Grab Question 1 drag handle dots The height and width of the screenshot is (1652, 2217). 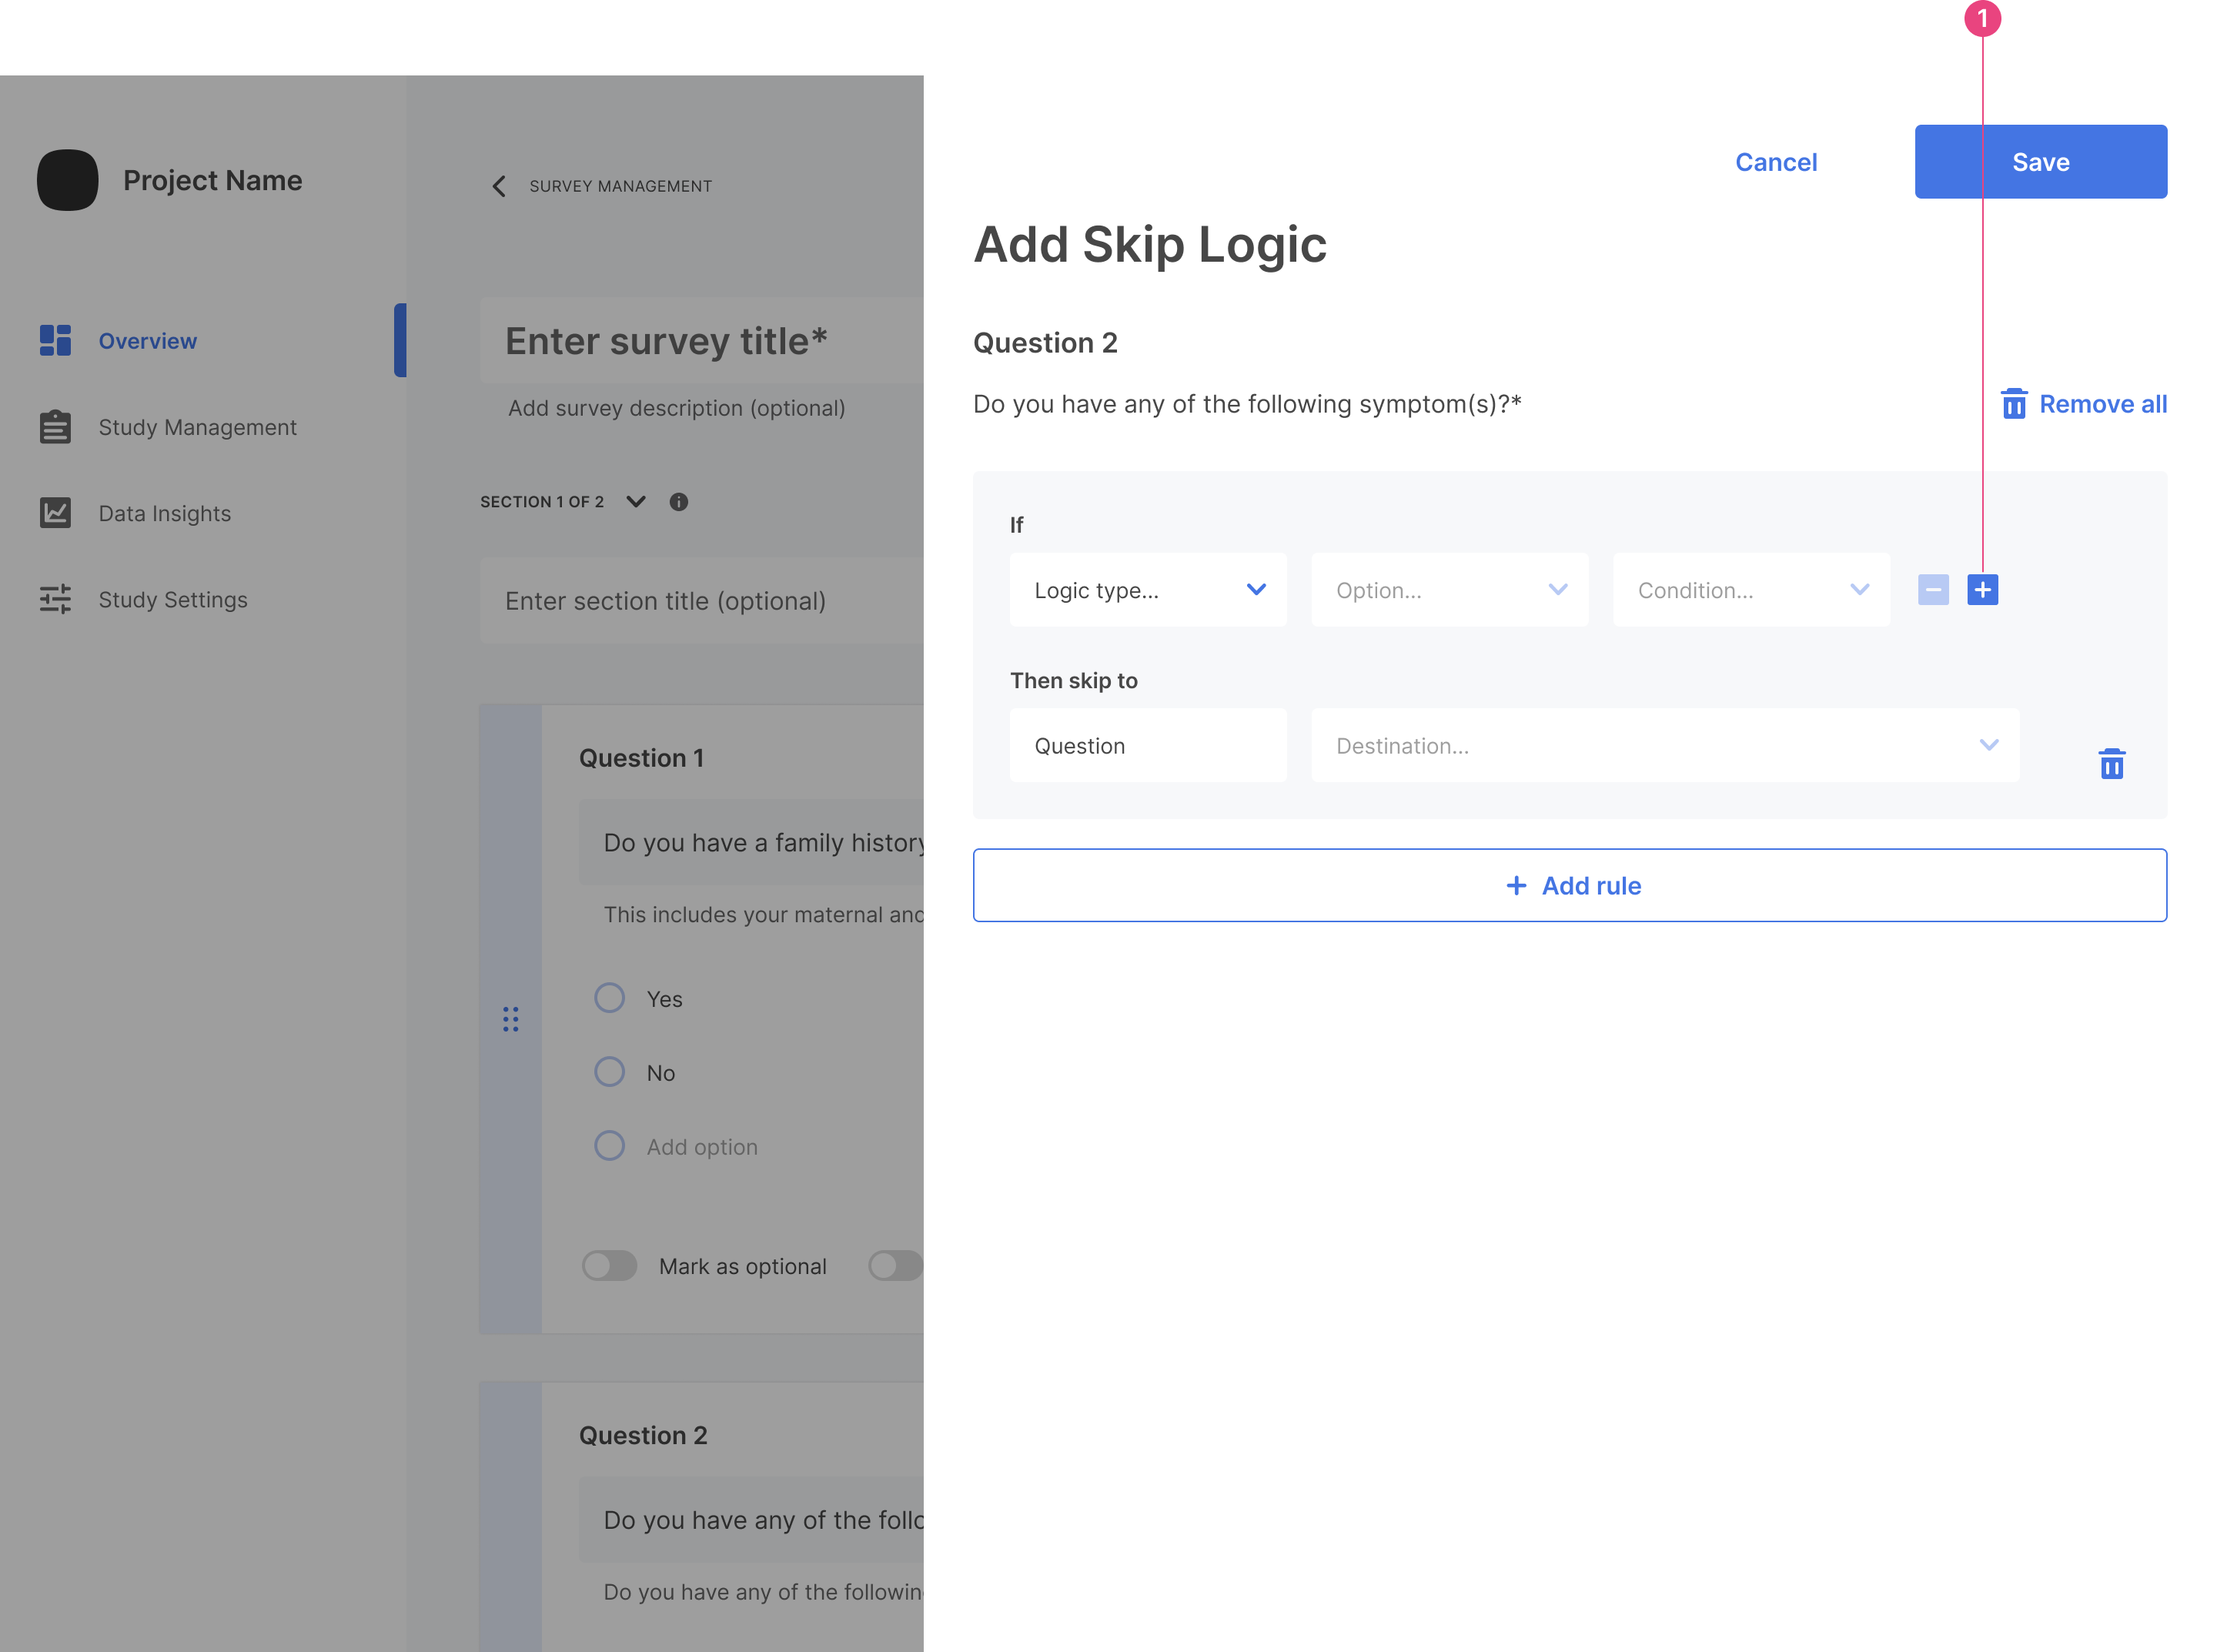(x=510, y=1019)
